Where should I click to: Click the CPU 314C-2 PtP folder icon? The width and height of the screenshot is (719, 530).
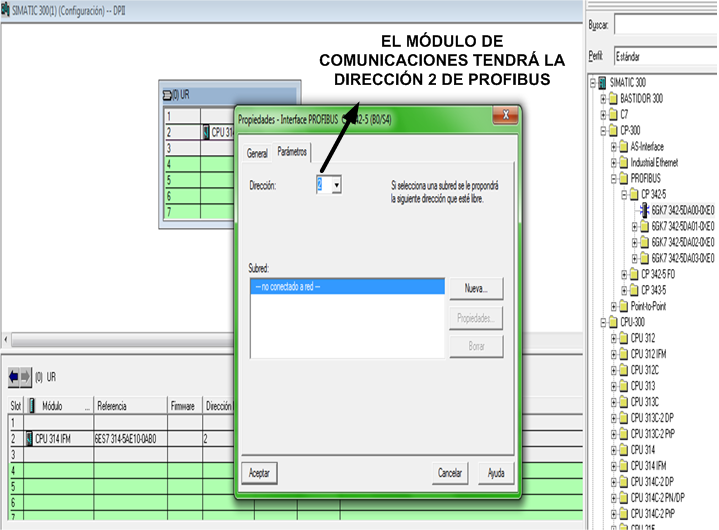(624, 513)
